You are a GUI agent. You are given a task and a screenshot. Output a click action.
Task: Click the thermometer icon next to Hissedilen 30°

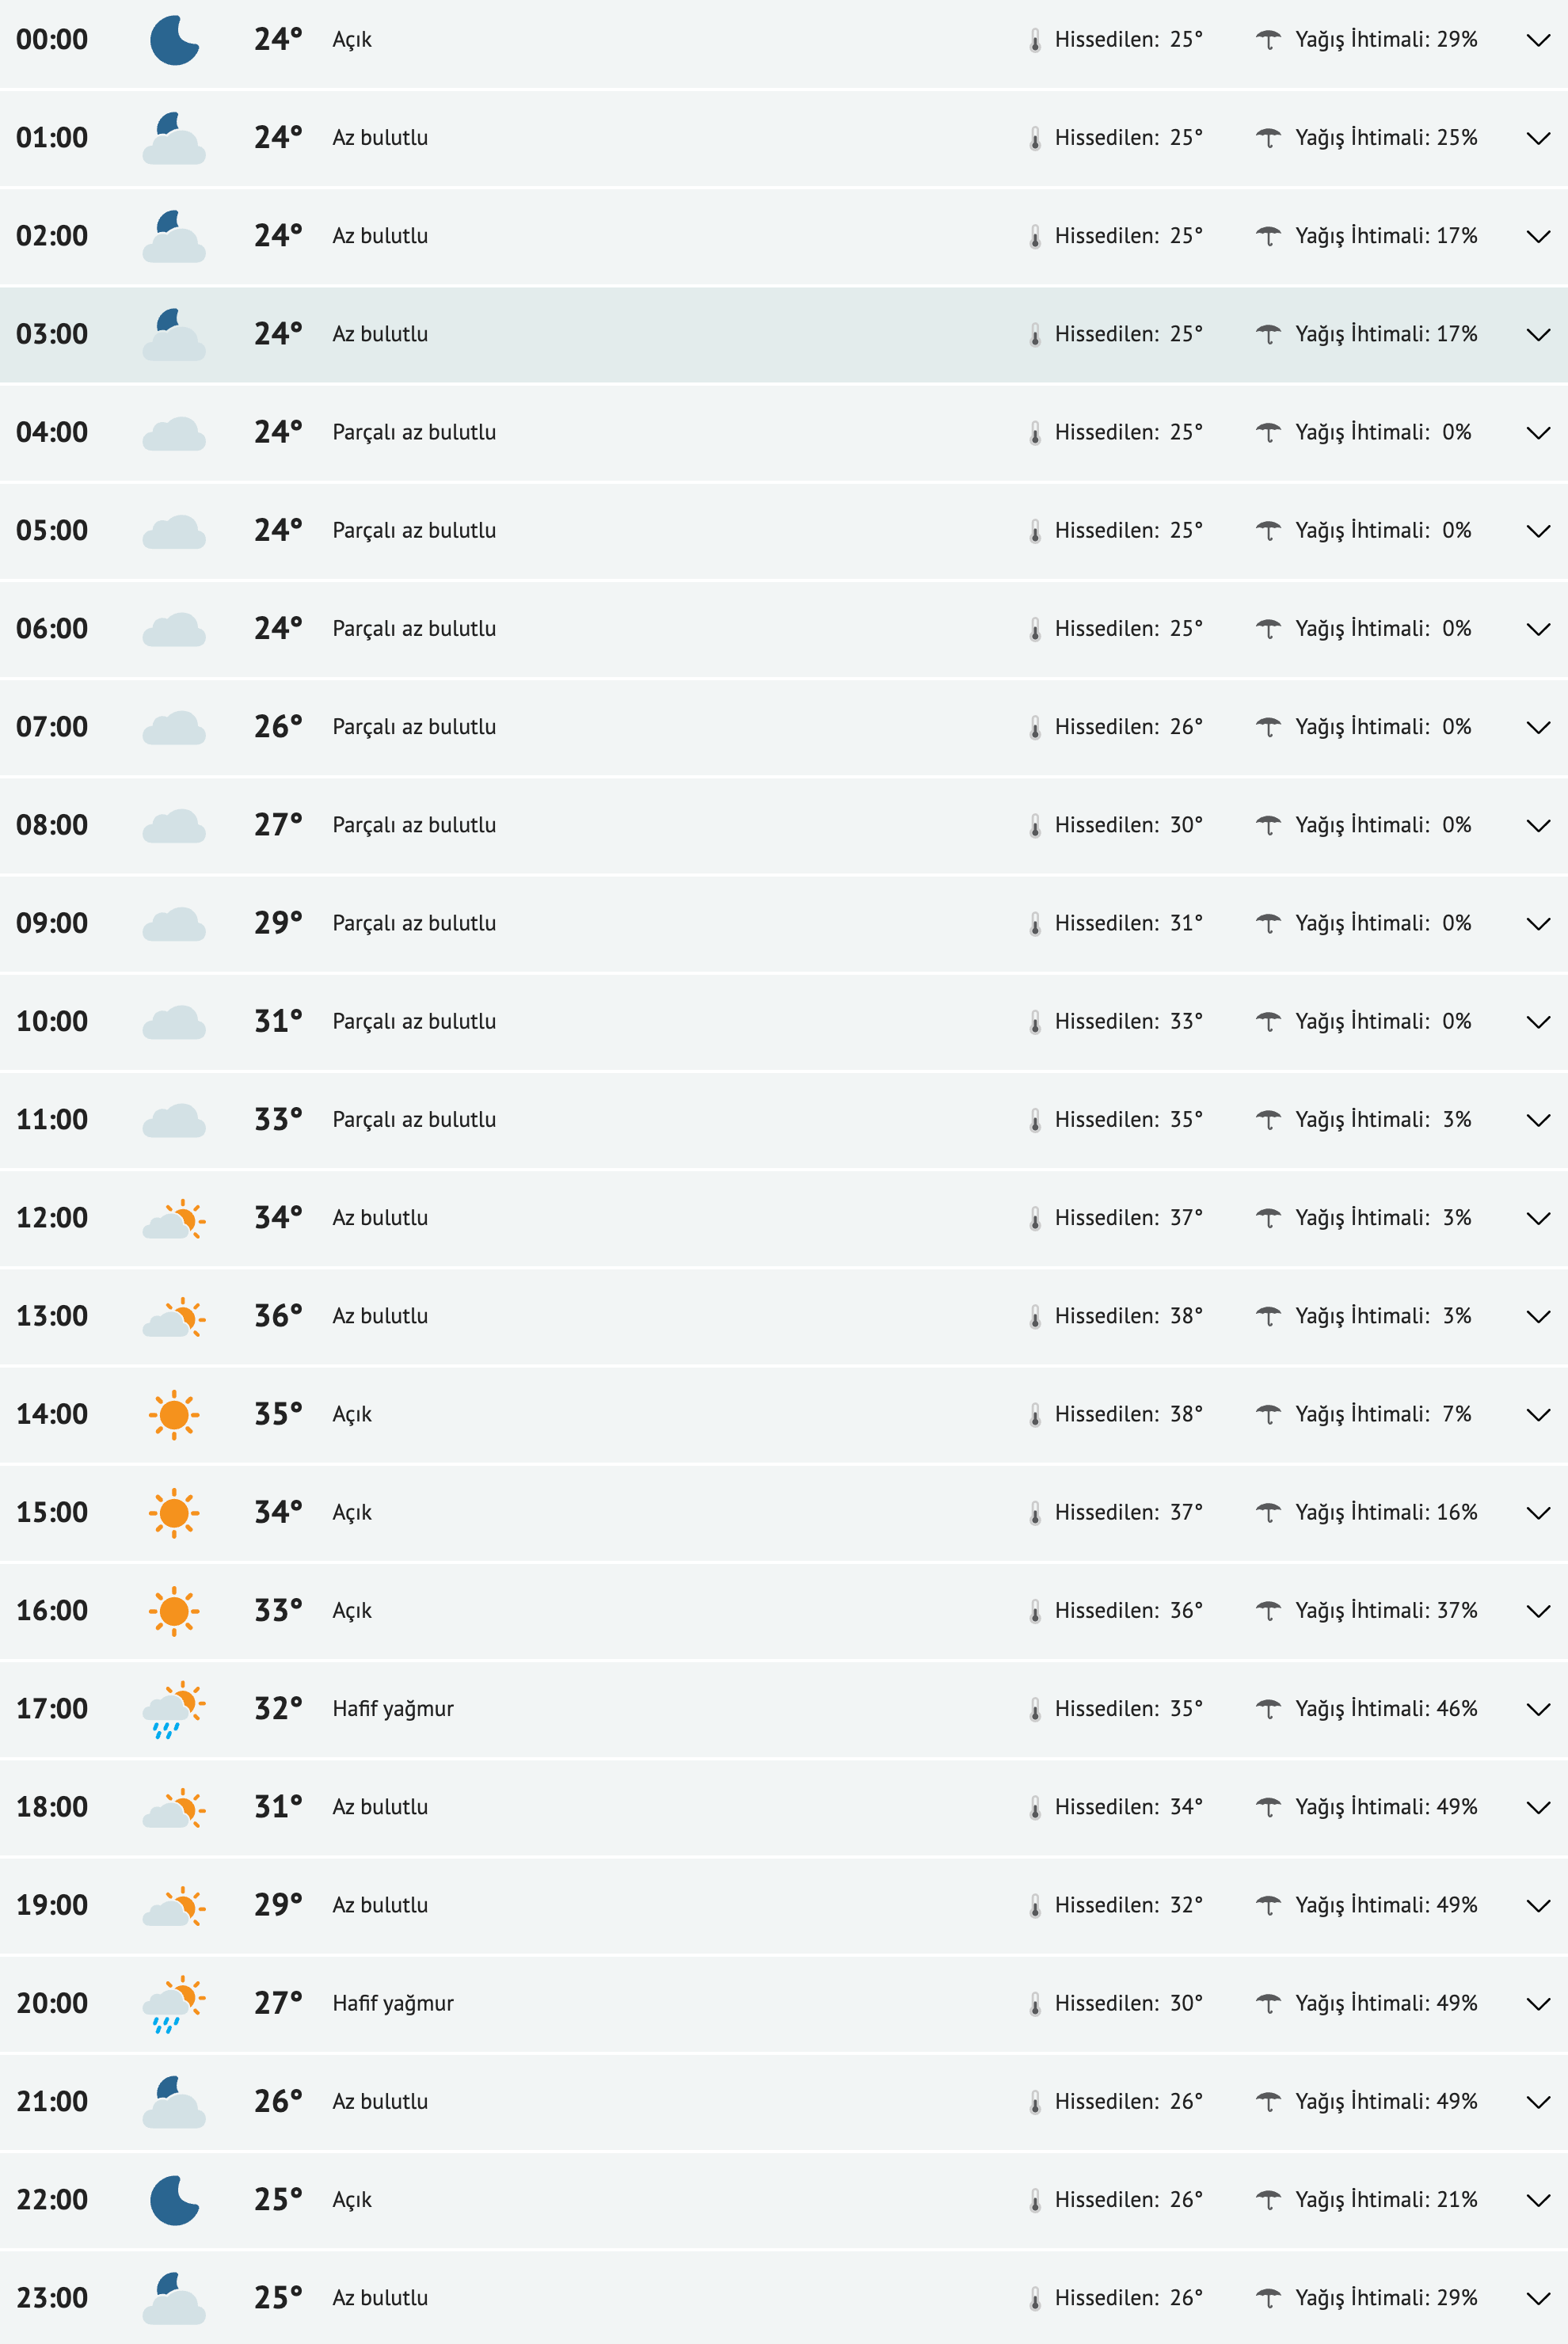pos(1035,825)
